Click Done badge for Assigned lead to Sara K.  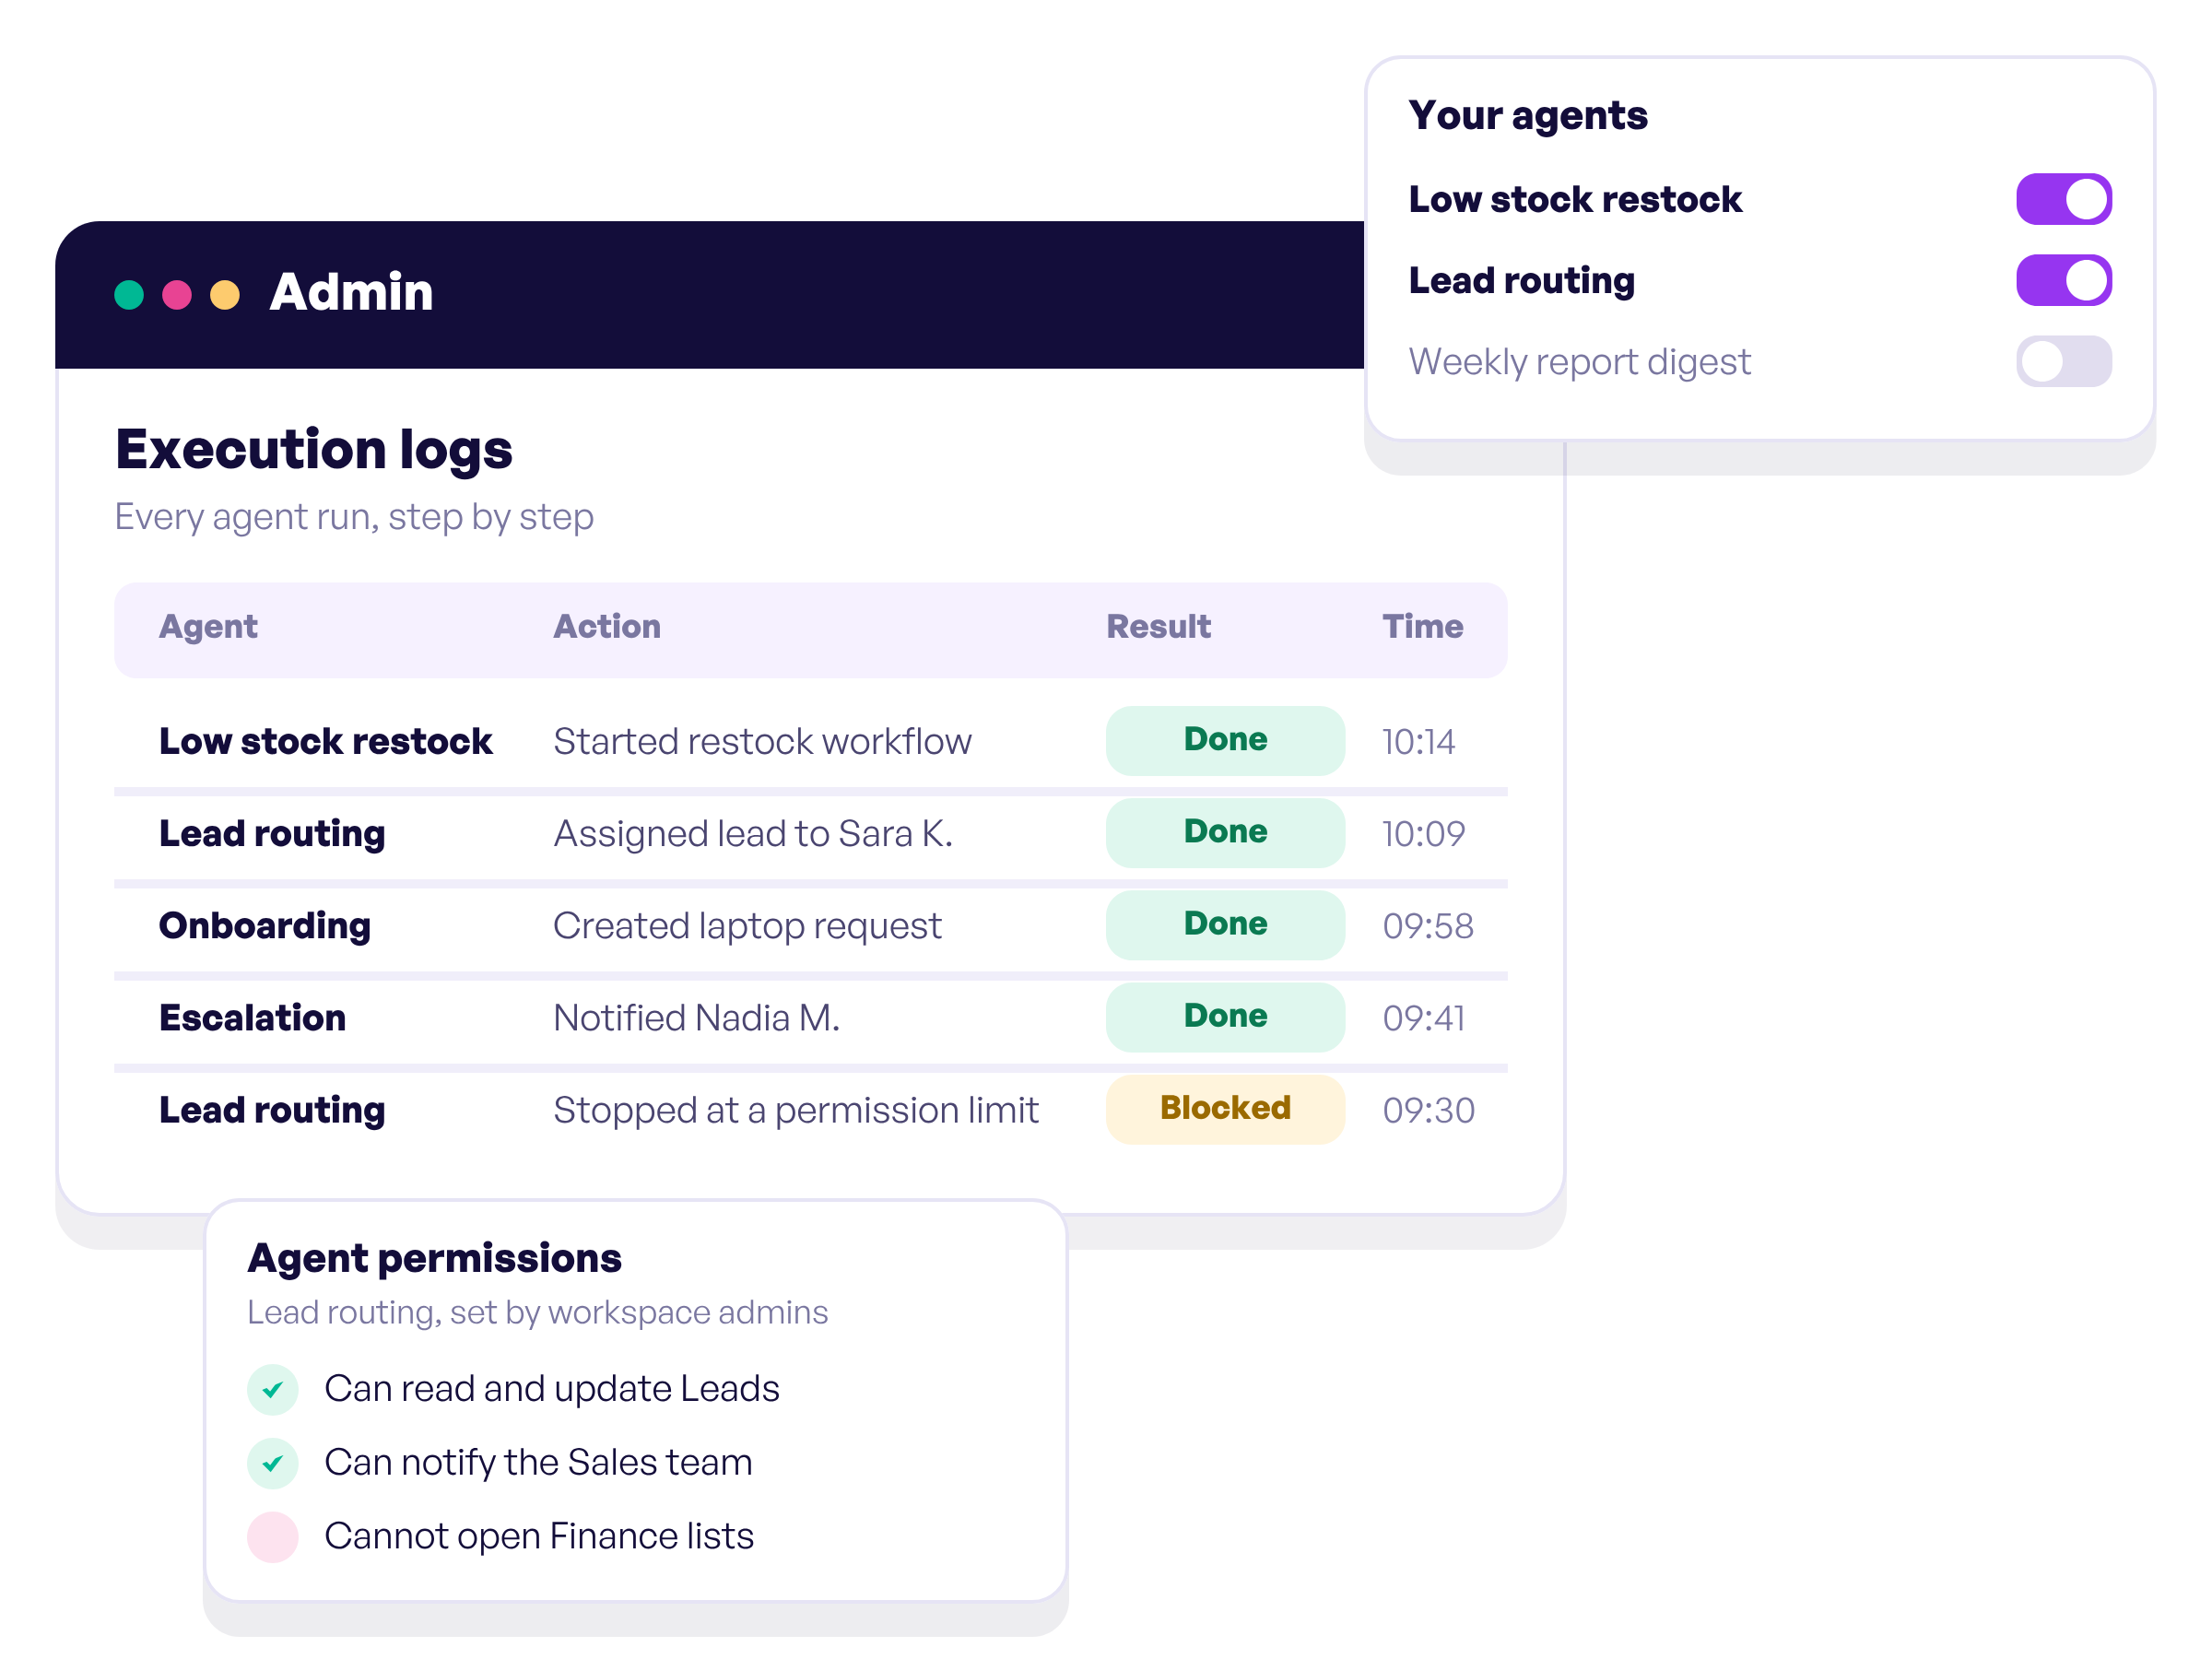click(x=1225, y=833)
